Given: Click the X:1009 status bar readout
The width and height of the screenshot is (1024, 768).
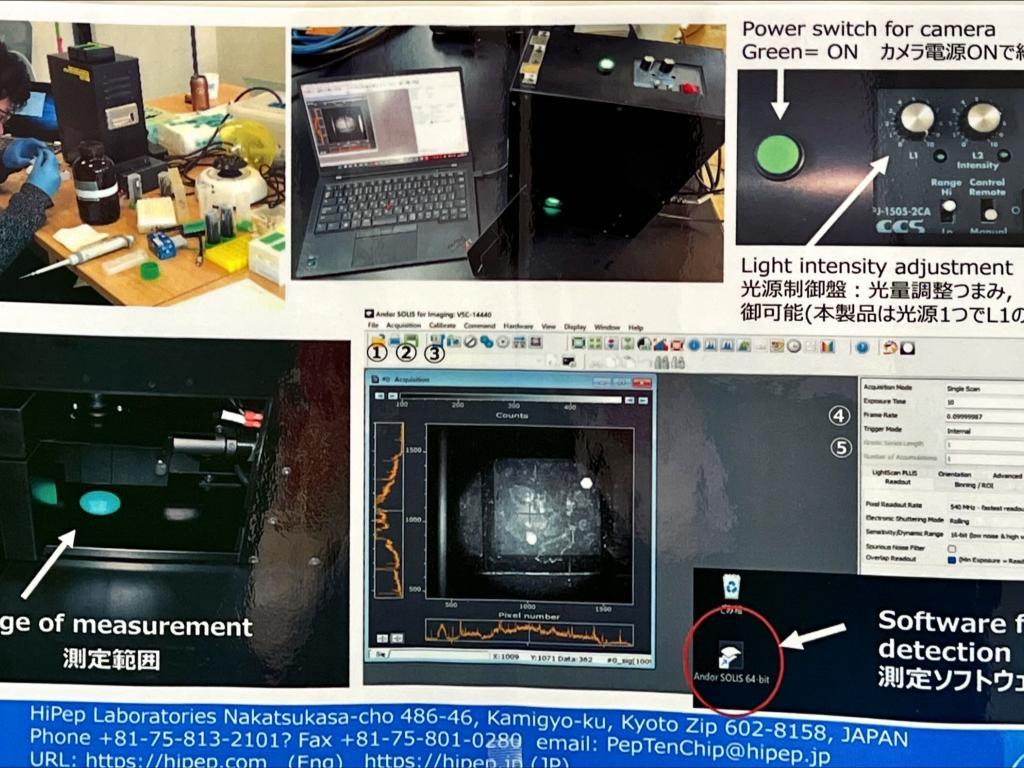Looking at the screenshot, I should [x=505, y=657].
